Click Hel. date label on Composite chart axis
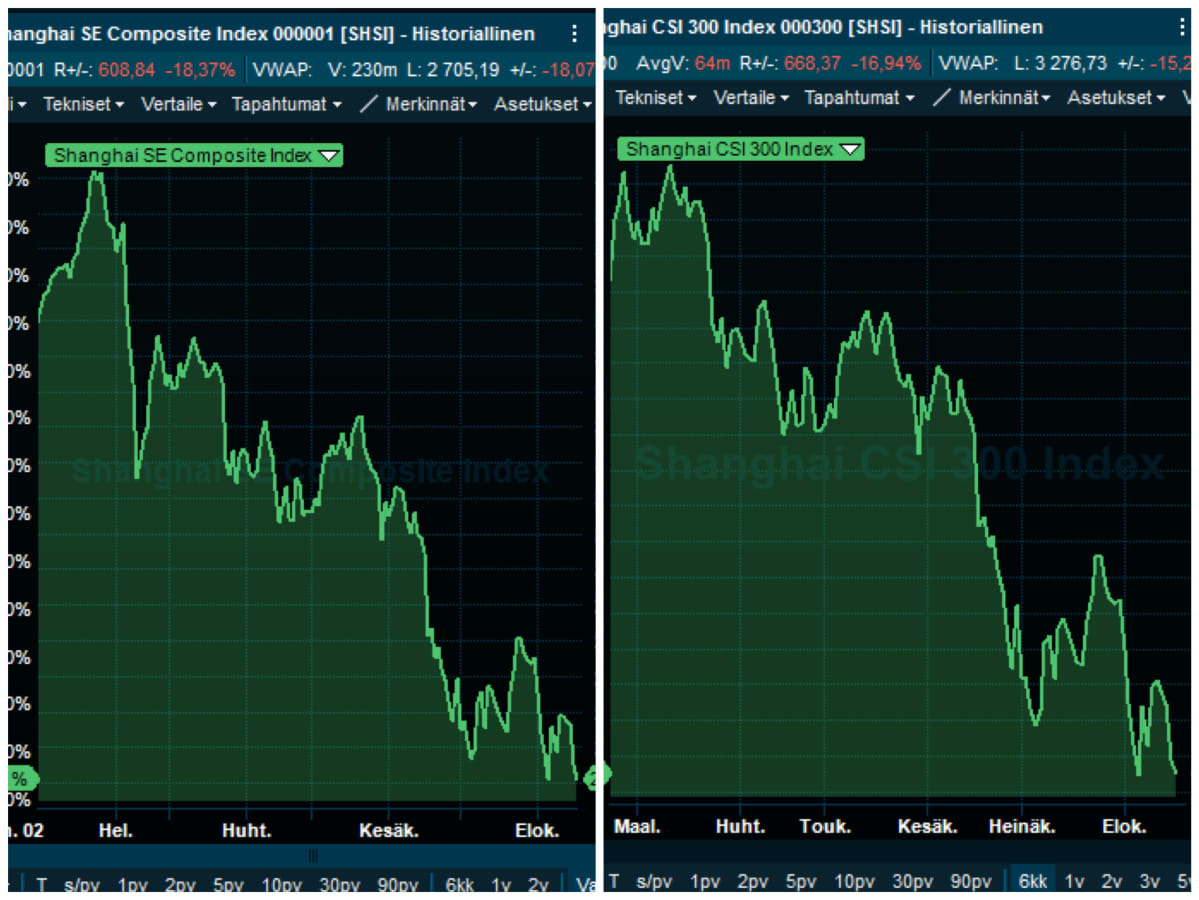Viewport: 1199px width, 900px height. [115, 830]
